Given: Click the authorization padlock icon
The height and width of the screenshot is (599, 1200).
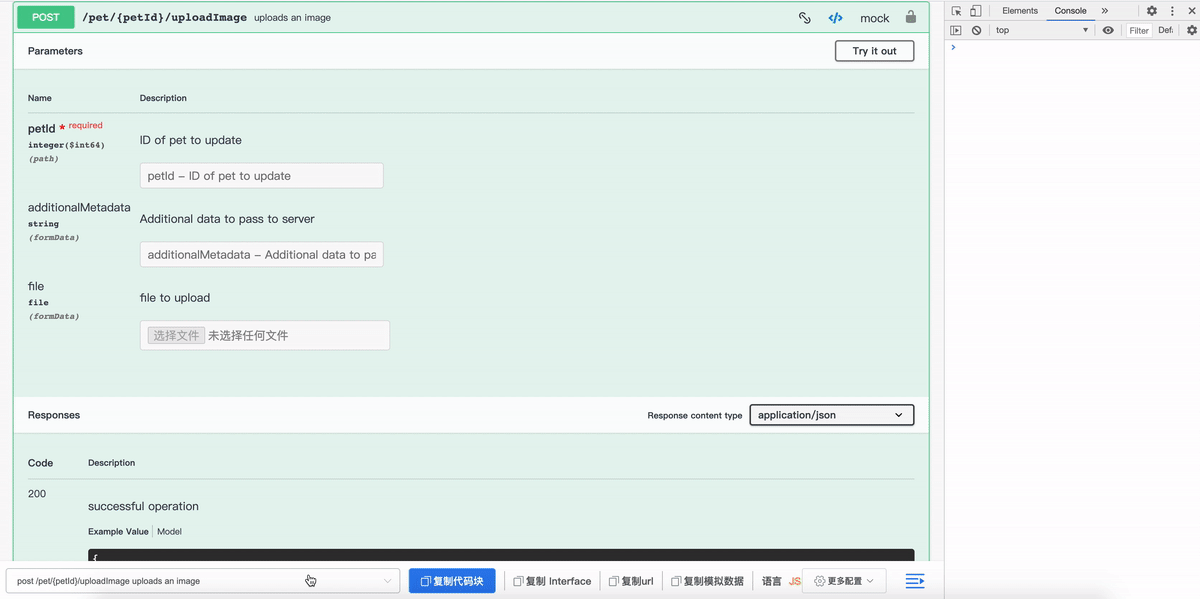Looking at the screenshot, I should click(910, 17).
